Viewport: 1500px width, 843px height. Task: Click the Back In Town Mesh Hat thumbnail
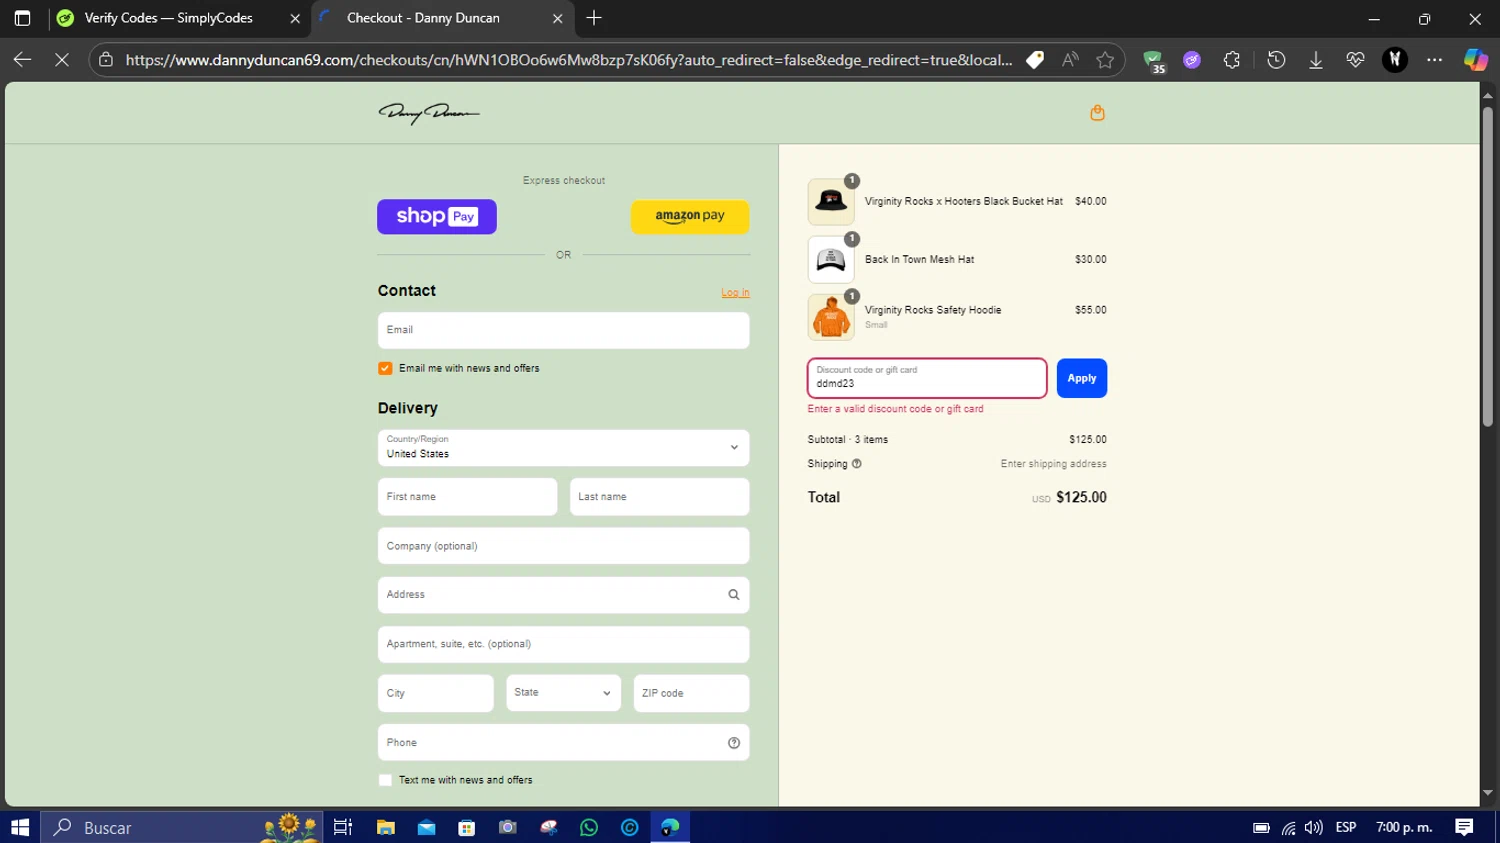pos(831,260)
